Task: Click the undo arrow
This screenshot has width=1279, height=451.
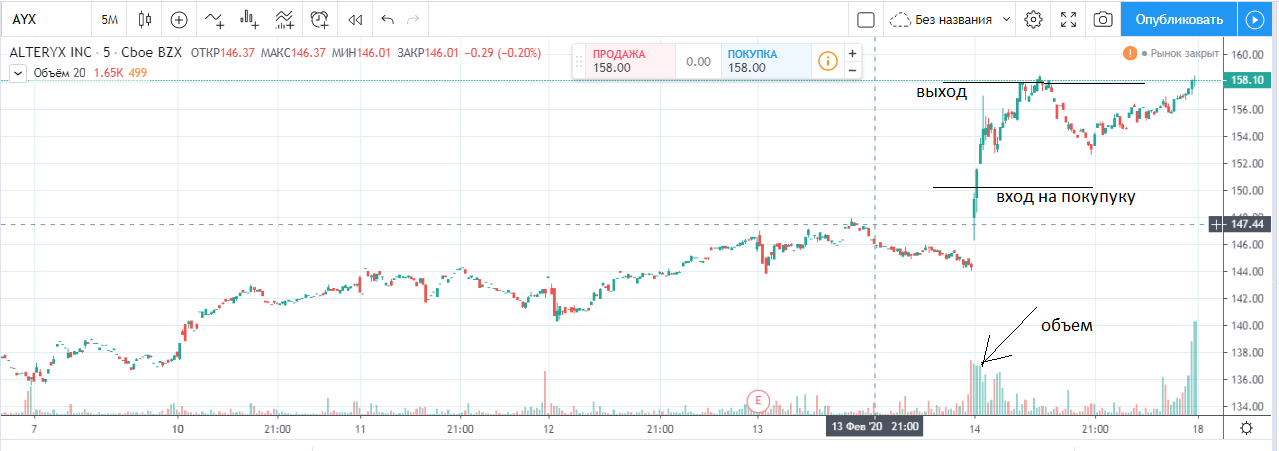Action: point(388,19)
